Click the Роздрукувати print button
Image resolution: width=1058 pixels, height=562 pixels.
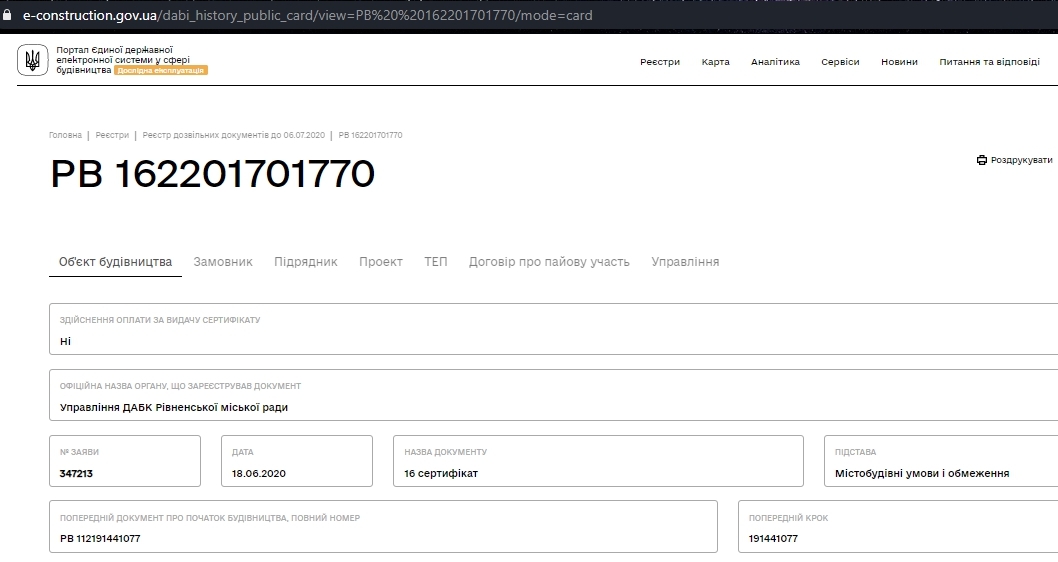click(1014, 160)
